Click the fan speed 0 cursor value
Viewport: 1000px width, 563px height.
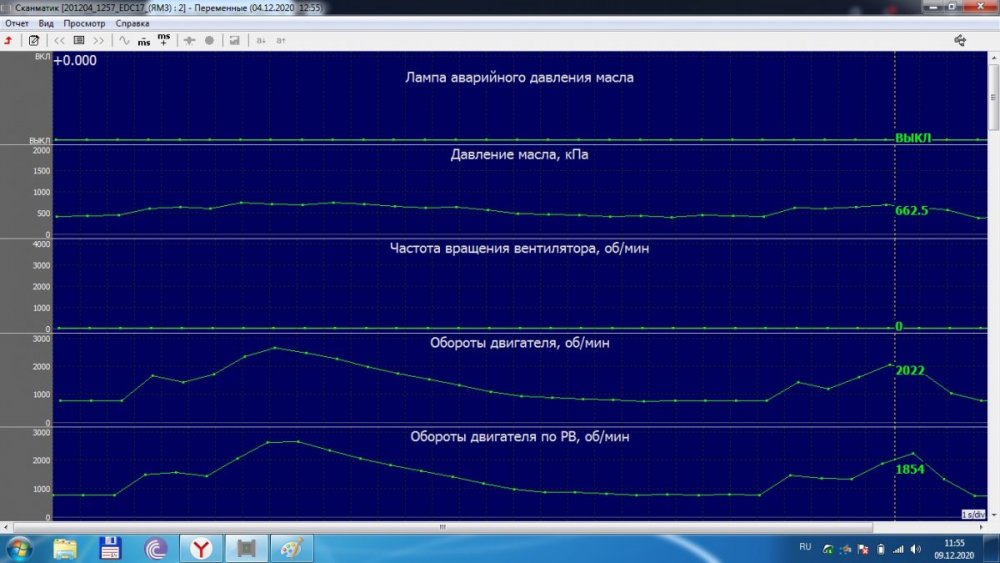tap(899, 326)
